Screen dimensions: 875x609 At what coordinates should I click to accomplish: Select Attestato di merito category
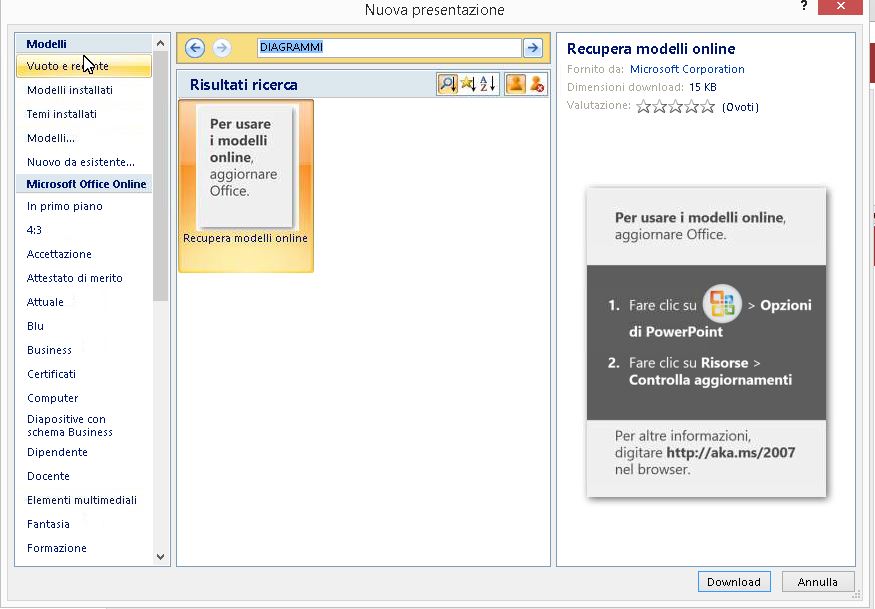pyautogui.click(x=75, y=278)
